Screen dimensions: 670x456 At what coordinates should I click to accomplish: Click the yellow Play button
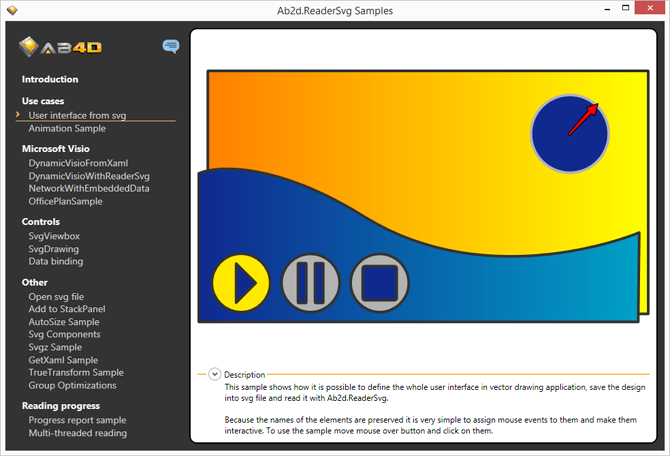tap(241, 283)
